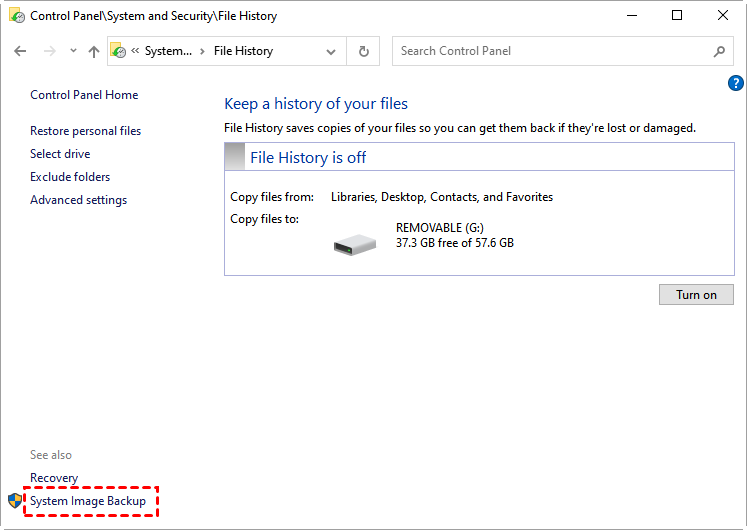
Task: Click the search magnifier icon
Action: coord(719,51)
